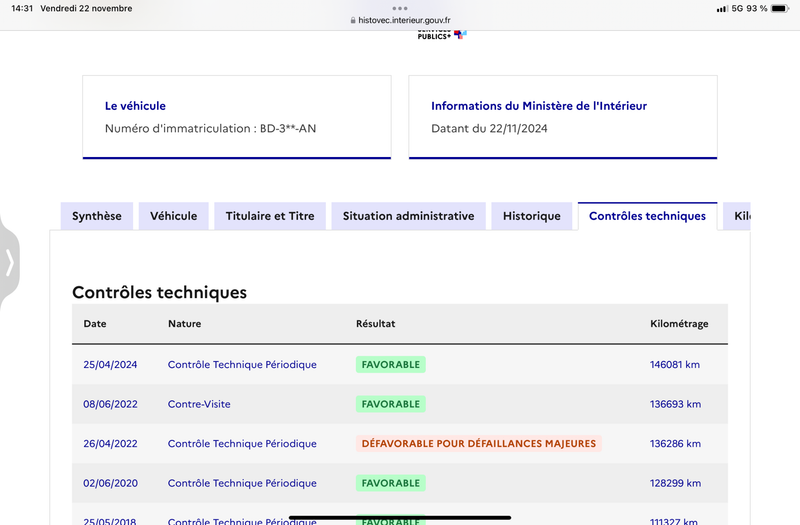Tap the 5G network indicator
The height and width of the screenshot is (525, 800).
tap(737, 9)
